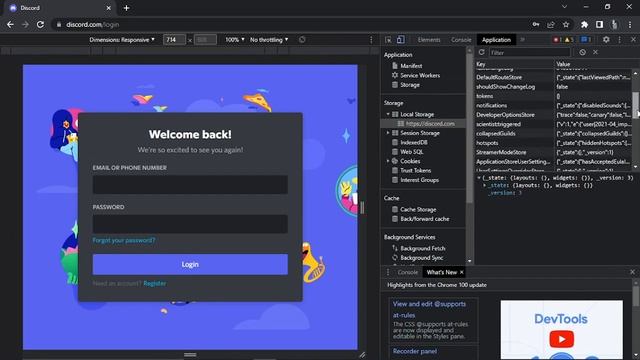This screenshot has width=640, height=360.
Task: Expand the Session Storage tree node
Action: pyautogui.click(x=388, y=133)
